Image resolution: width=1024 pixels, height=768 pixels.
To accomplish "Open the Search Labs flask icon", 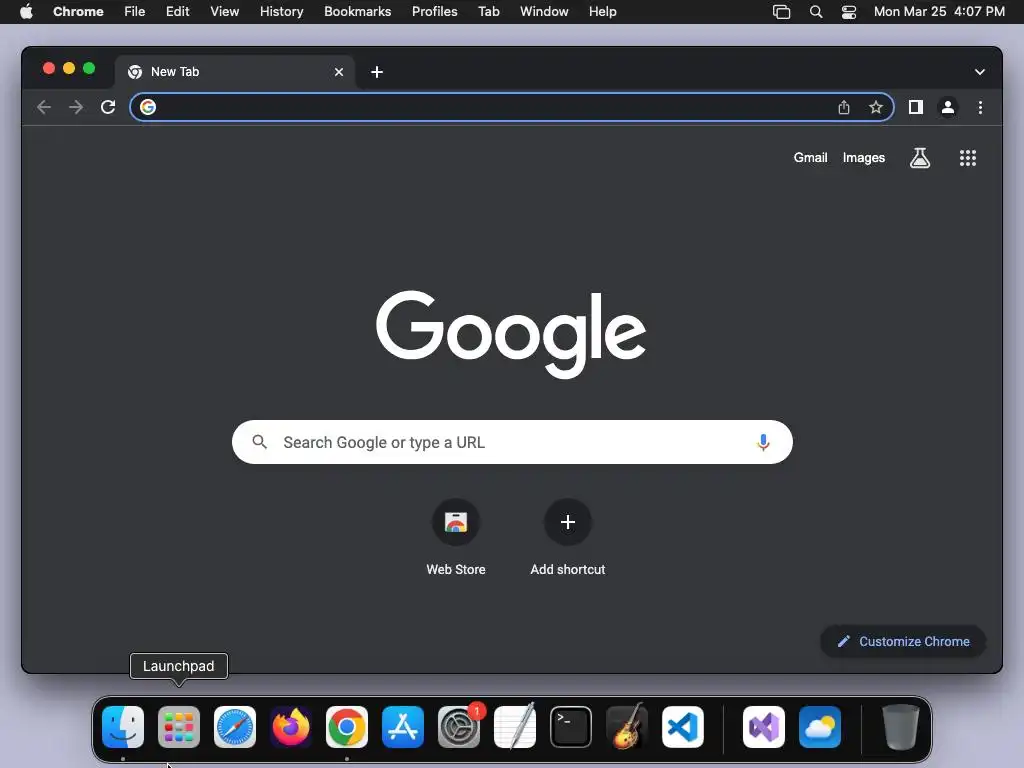I will coord(920,157).
